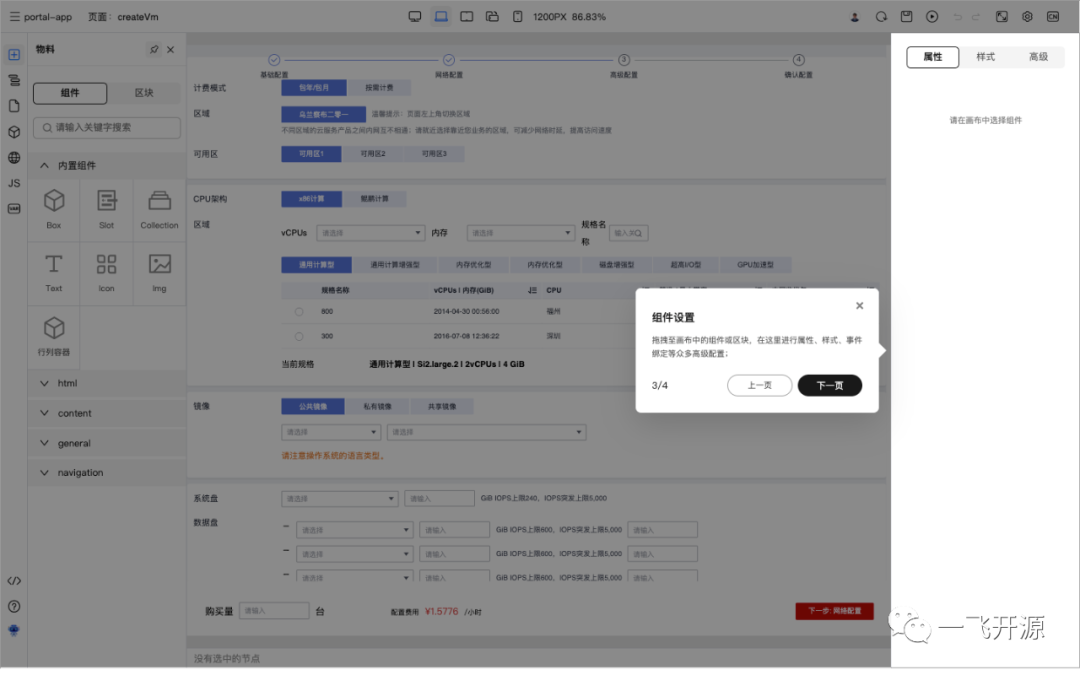Close the 物料 panel

coord(171,50)
